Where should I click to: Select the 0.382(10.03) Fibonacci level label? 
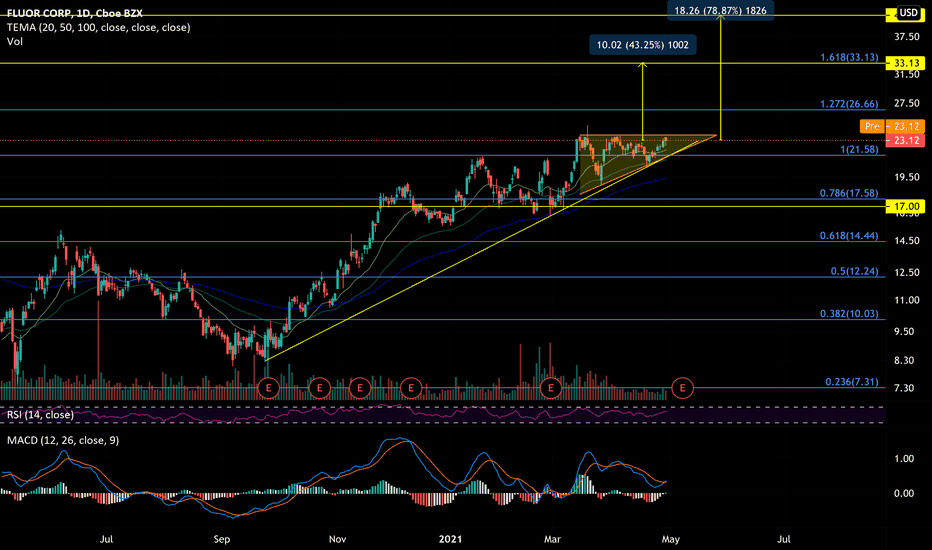click(849, 313)
